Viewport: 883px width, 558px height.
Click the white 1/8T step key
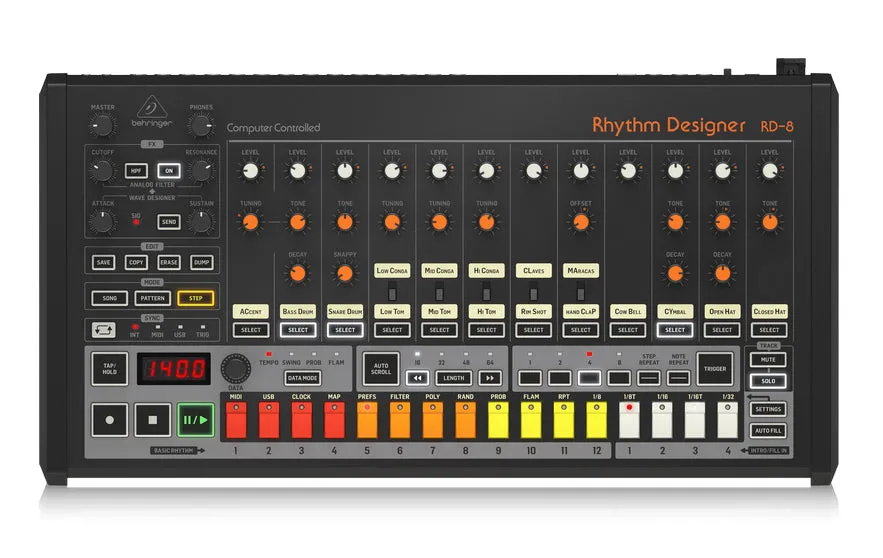[630, 419]
